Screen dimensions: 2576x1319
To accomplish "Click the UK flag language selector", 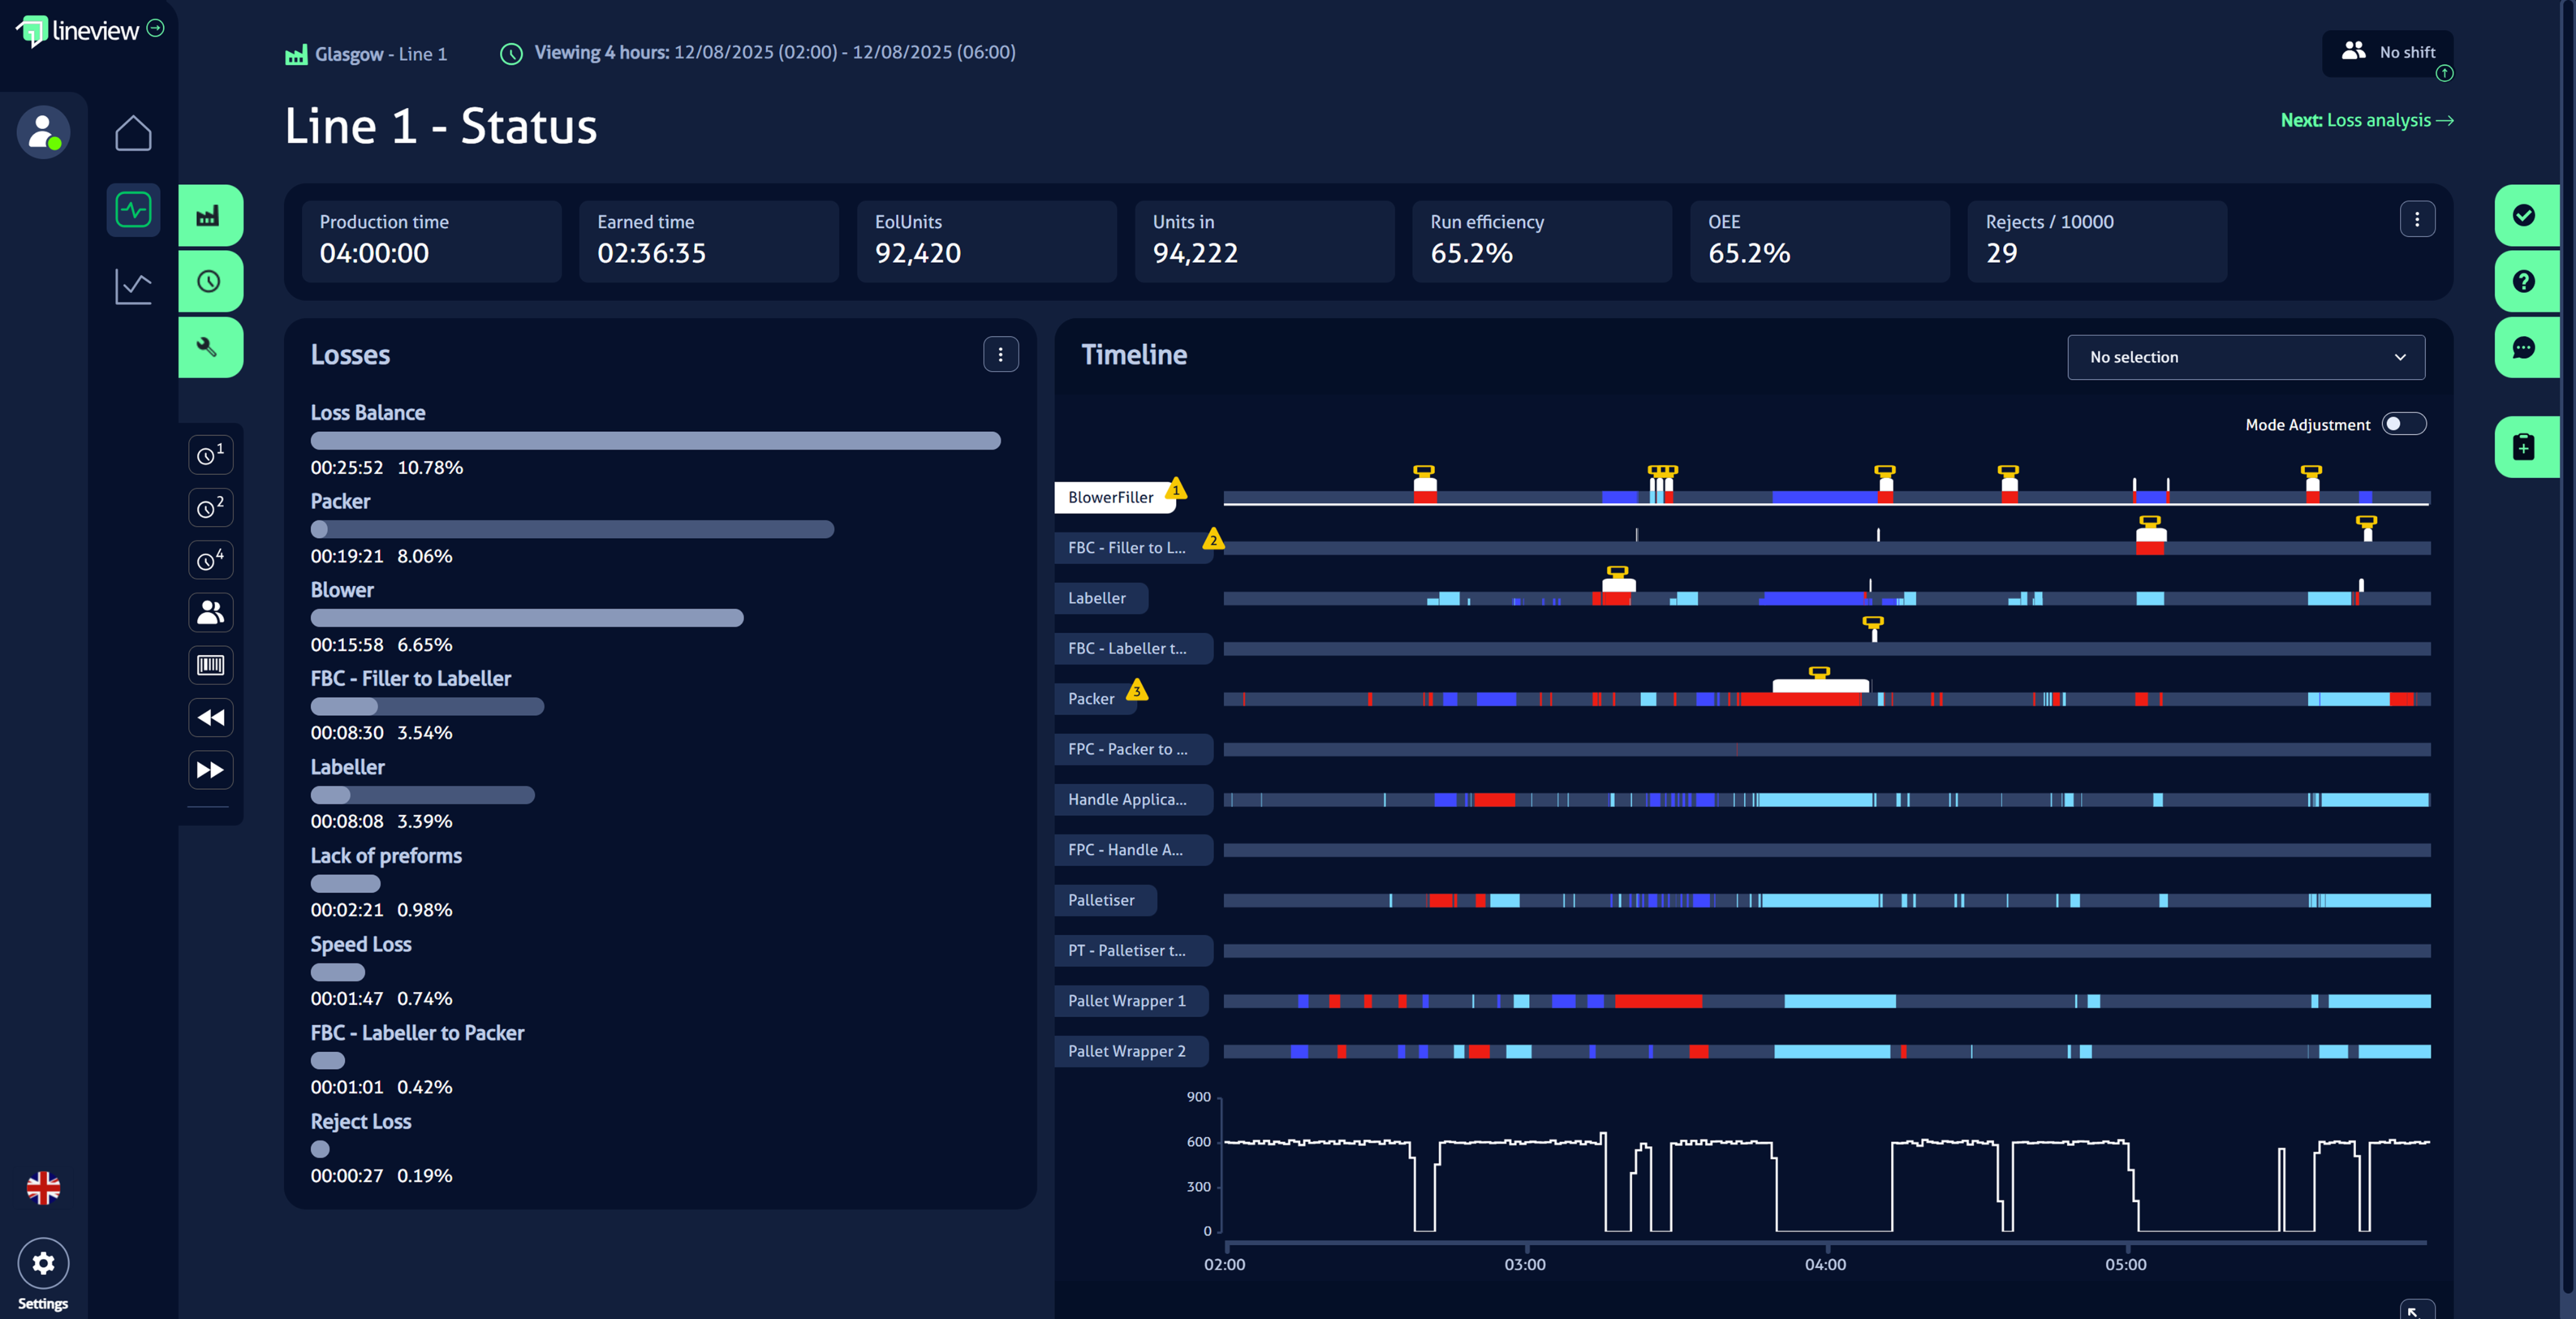I will click(43, 1187).
